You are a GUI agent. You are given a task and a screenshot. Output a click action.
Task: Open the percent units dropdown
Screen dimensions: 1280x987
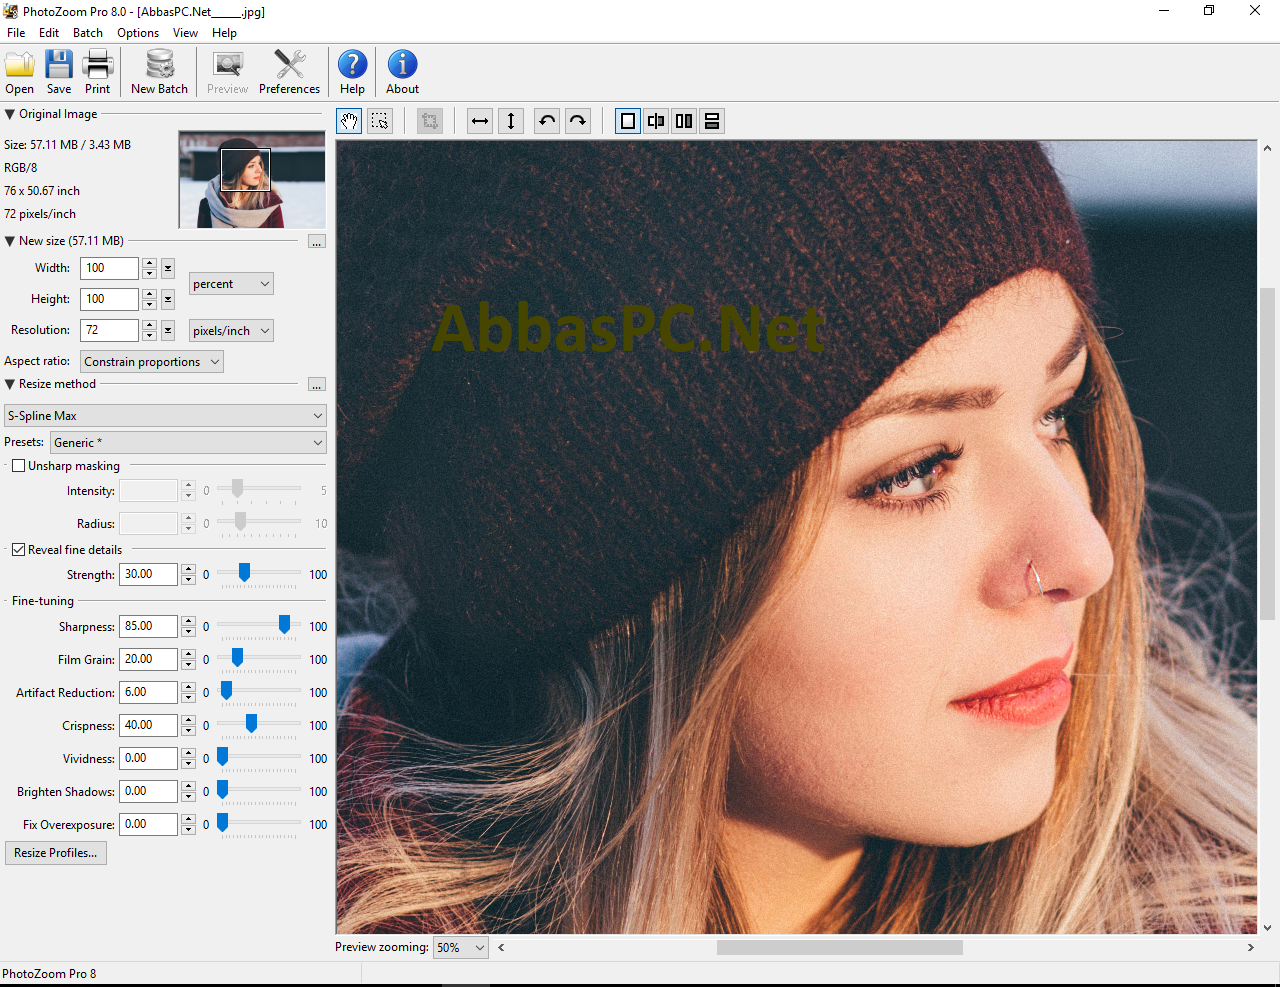tap(231, 284)
